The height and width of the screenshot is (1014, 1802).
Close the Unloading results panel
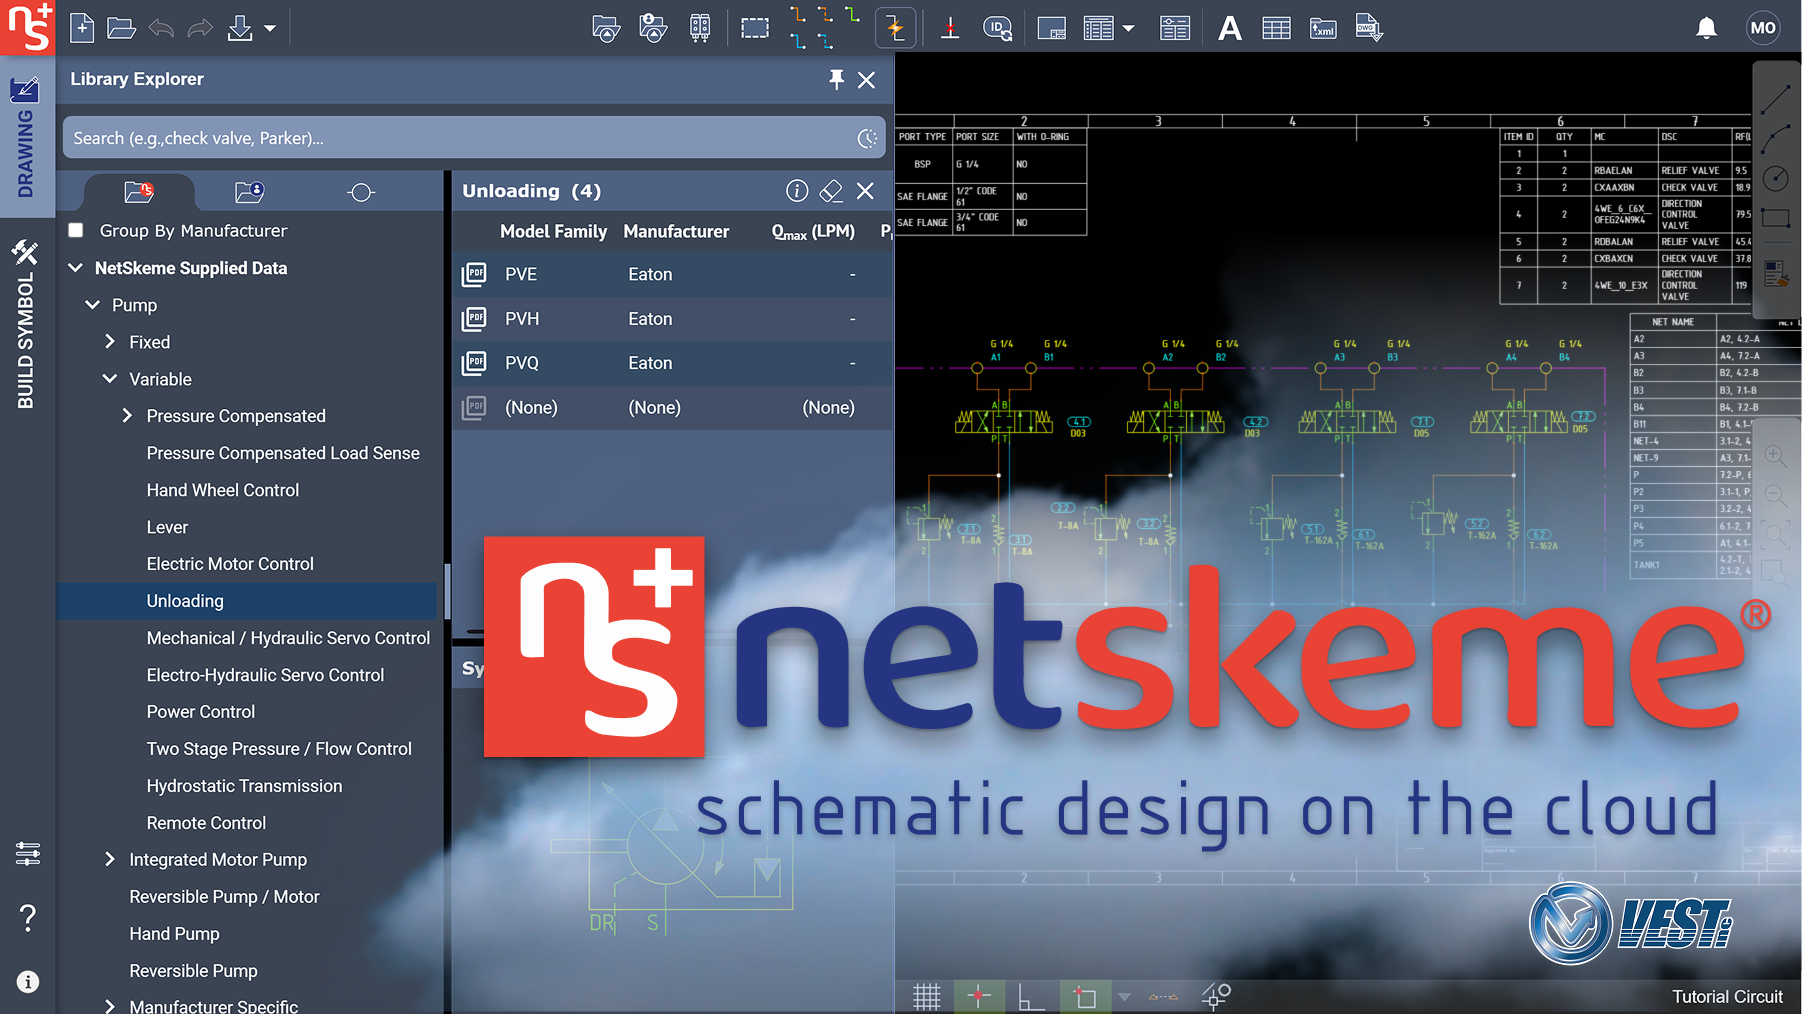(x=866, y=191)
